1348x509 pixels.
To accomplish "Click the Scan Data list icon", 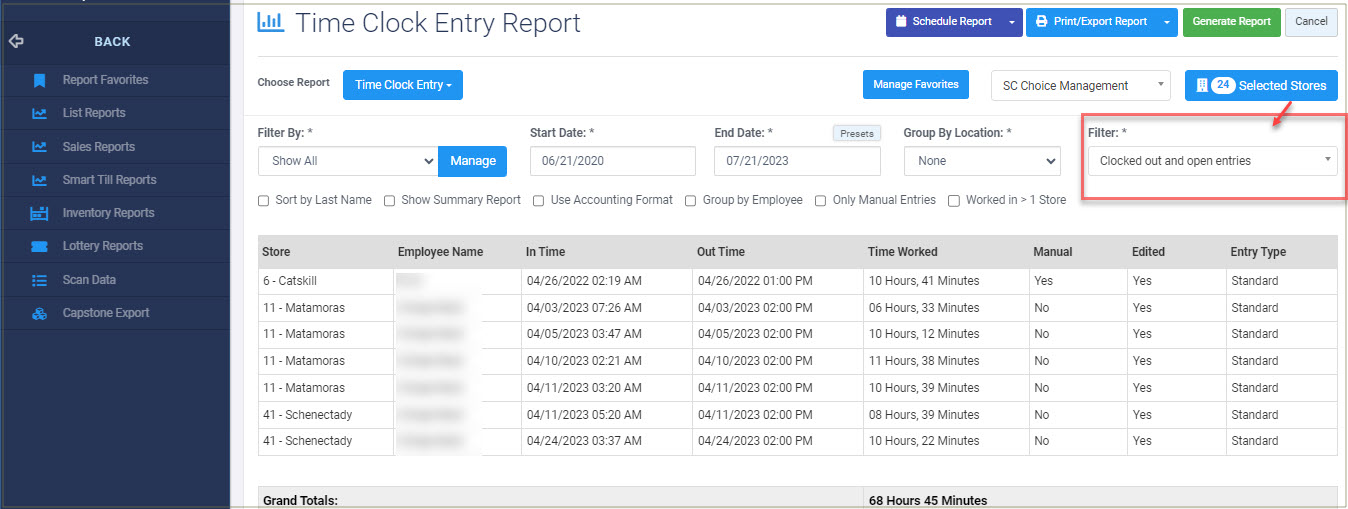I will point(39,280).
